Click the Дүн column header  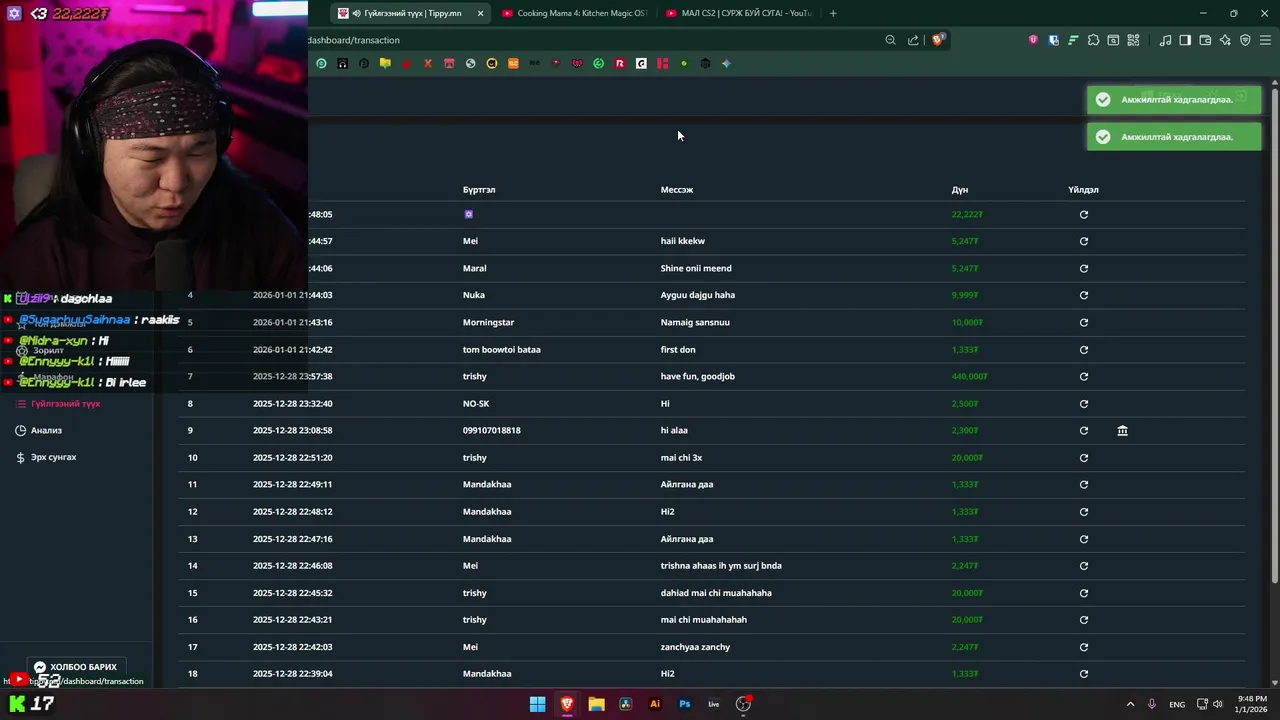960,190
